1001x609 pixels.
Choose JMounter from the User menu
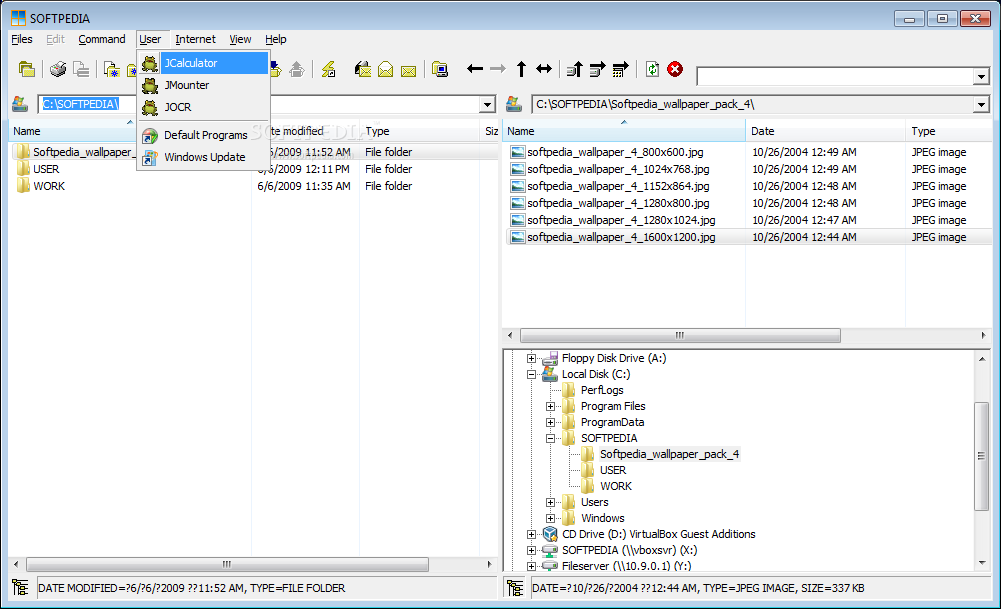click(x=204, y=85)
